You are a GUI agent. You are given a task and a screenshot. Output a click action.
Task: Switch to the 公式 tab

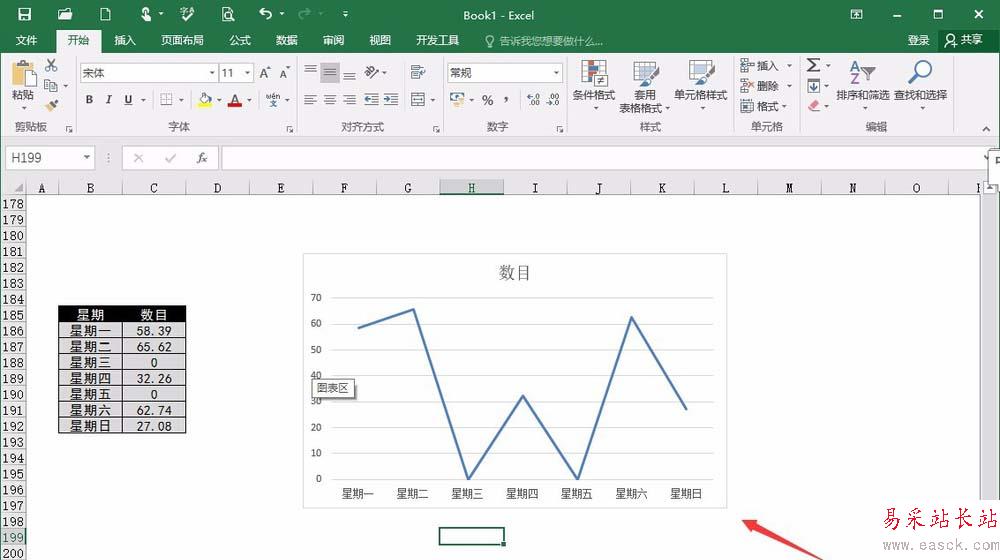coord(240,40)
